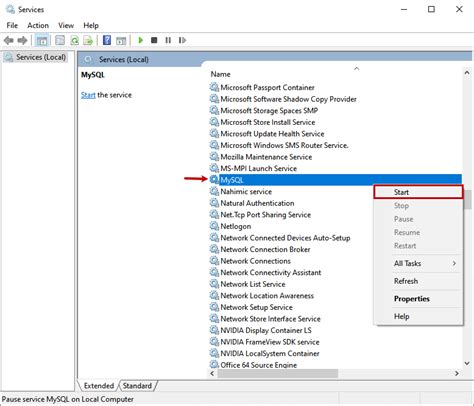Select the MySQL service row
Image resolution: width=474 pixels, height=406 pixels.
pos(335,180)
